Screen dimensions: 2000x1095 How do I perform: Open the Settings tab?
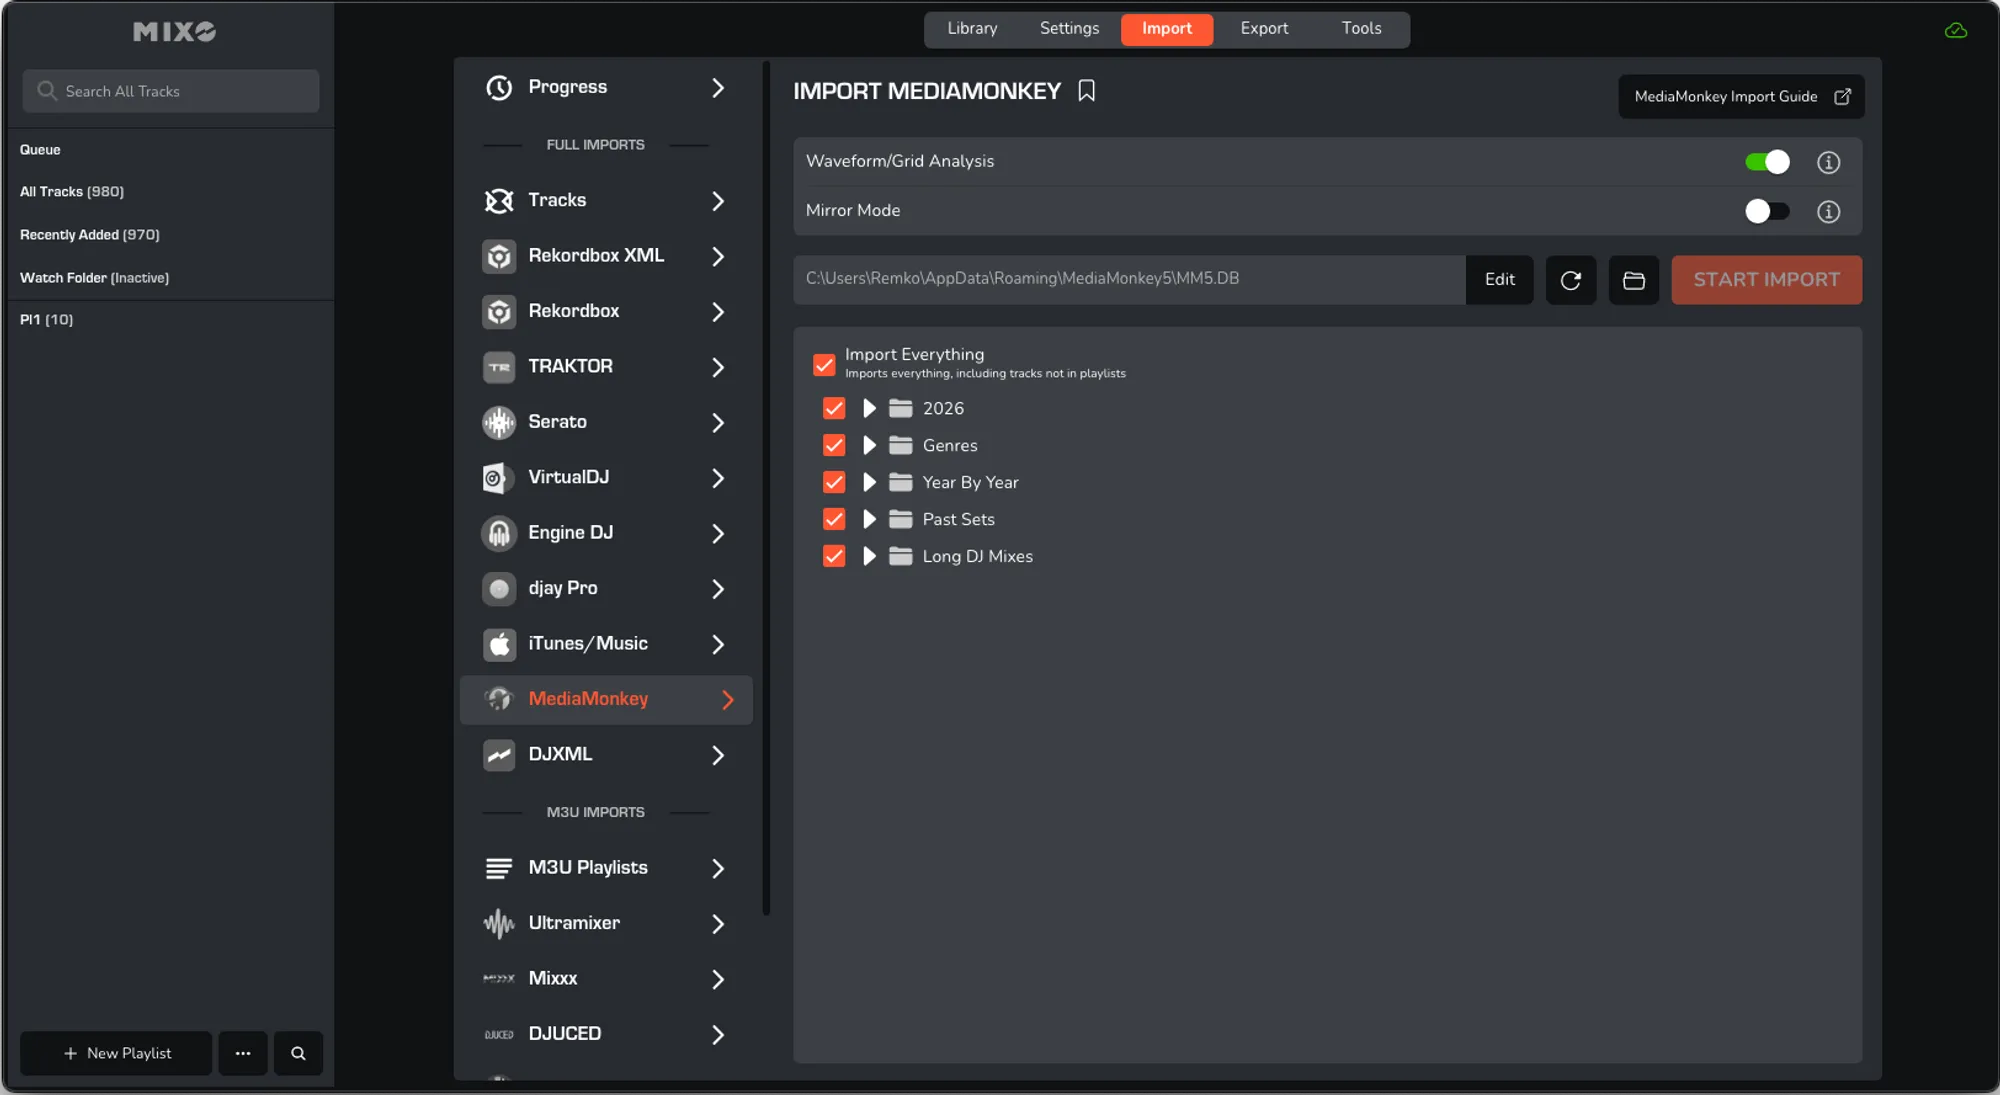[x=1069, y=29]
